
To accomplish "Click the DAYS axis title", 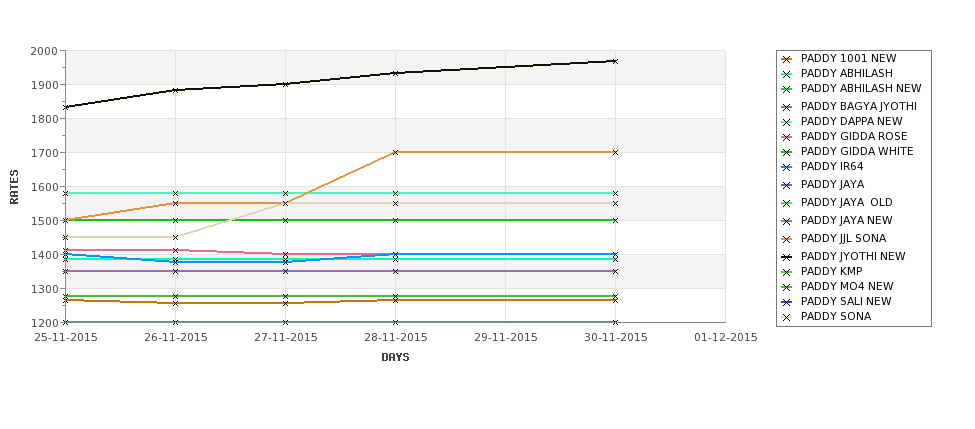I will (395, 358).
